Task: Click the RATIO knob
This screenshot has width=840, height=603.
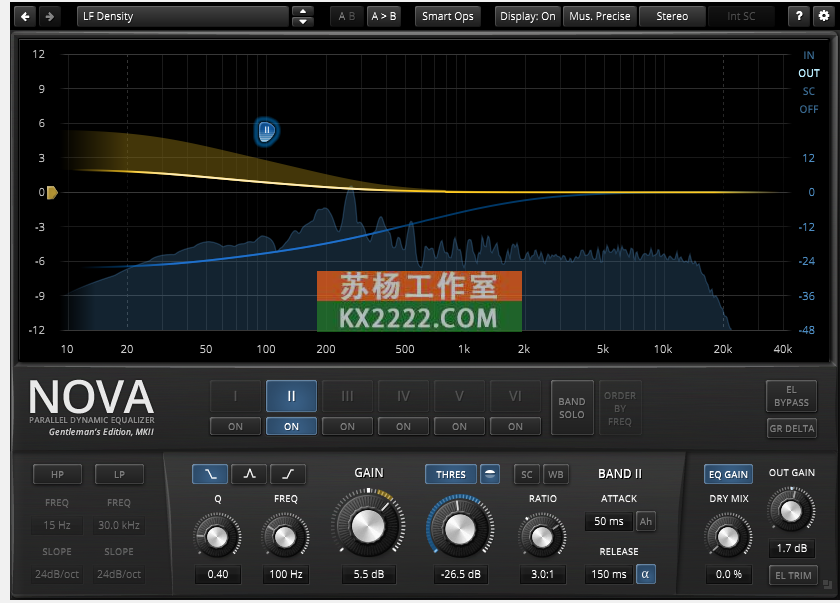Action: (542, 536)
